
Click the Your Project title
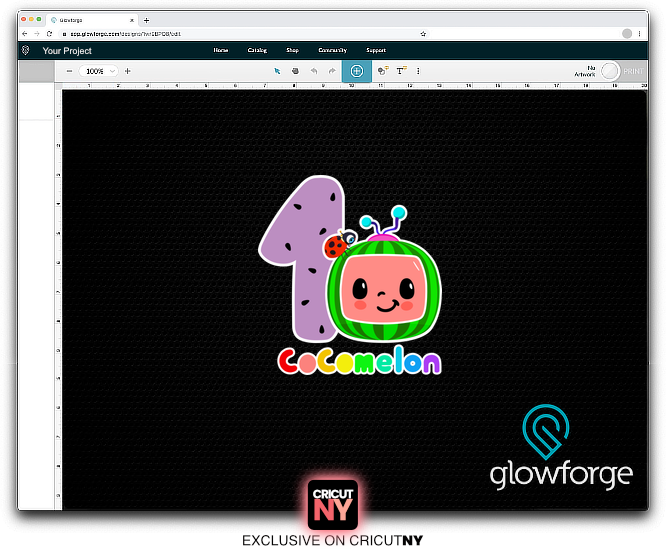pos(67,51)
